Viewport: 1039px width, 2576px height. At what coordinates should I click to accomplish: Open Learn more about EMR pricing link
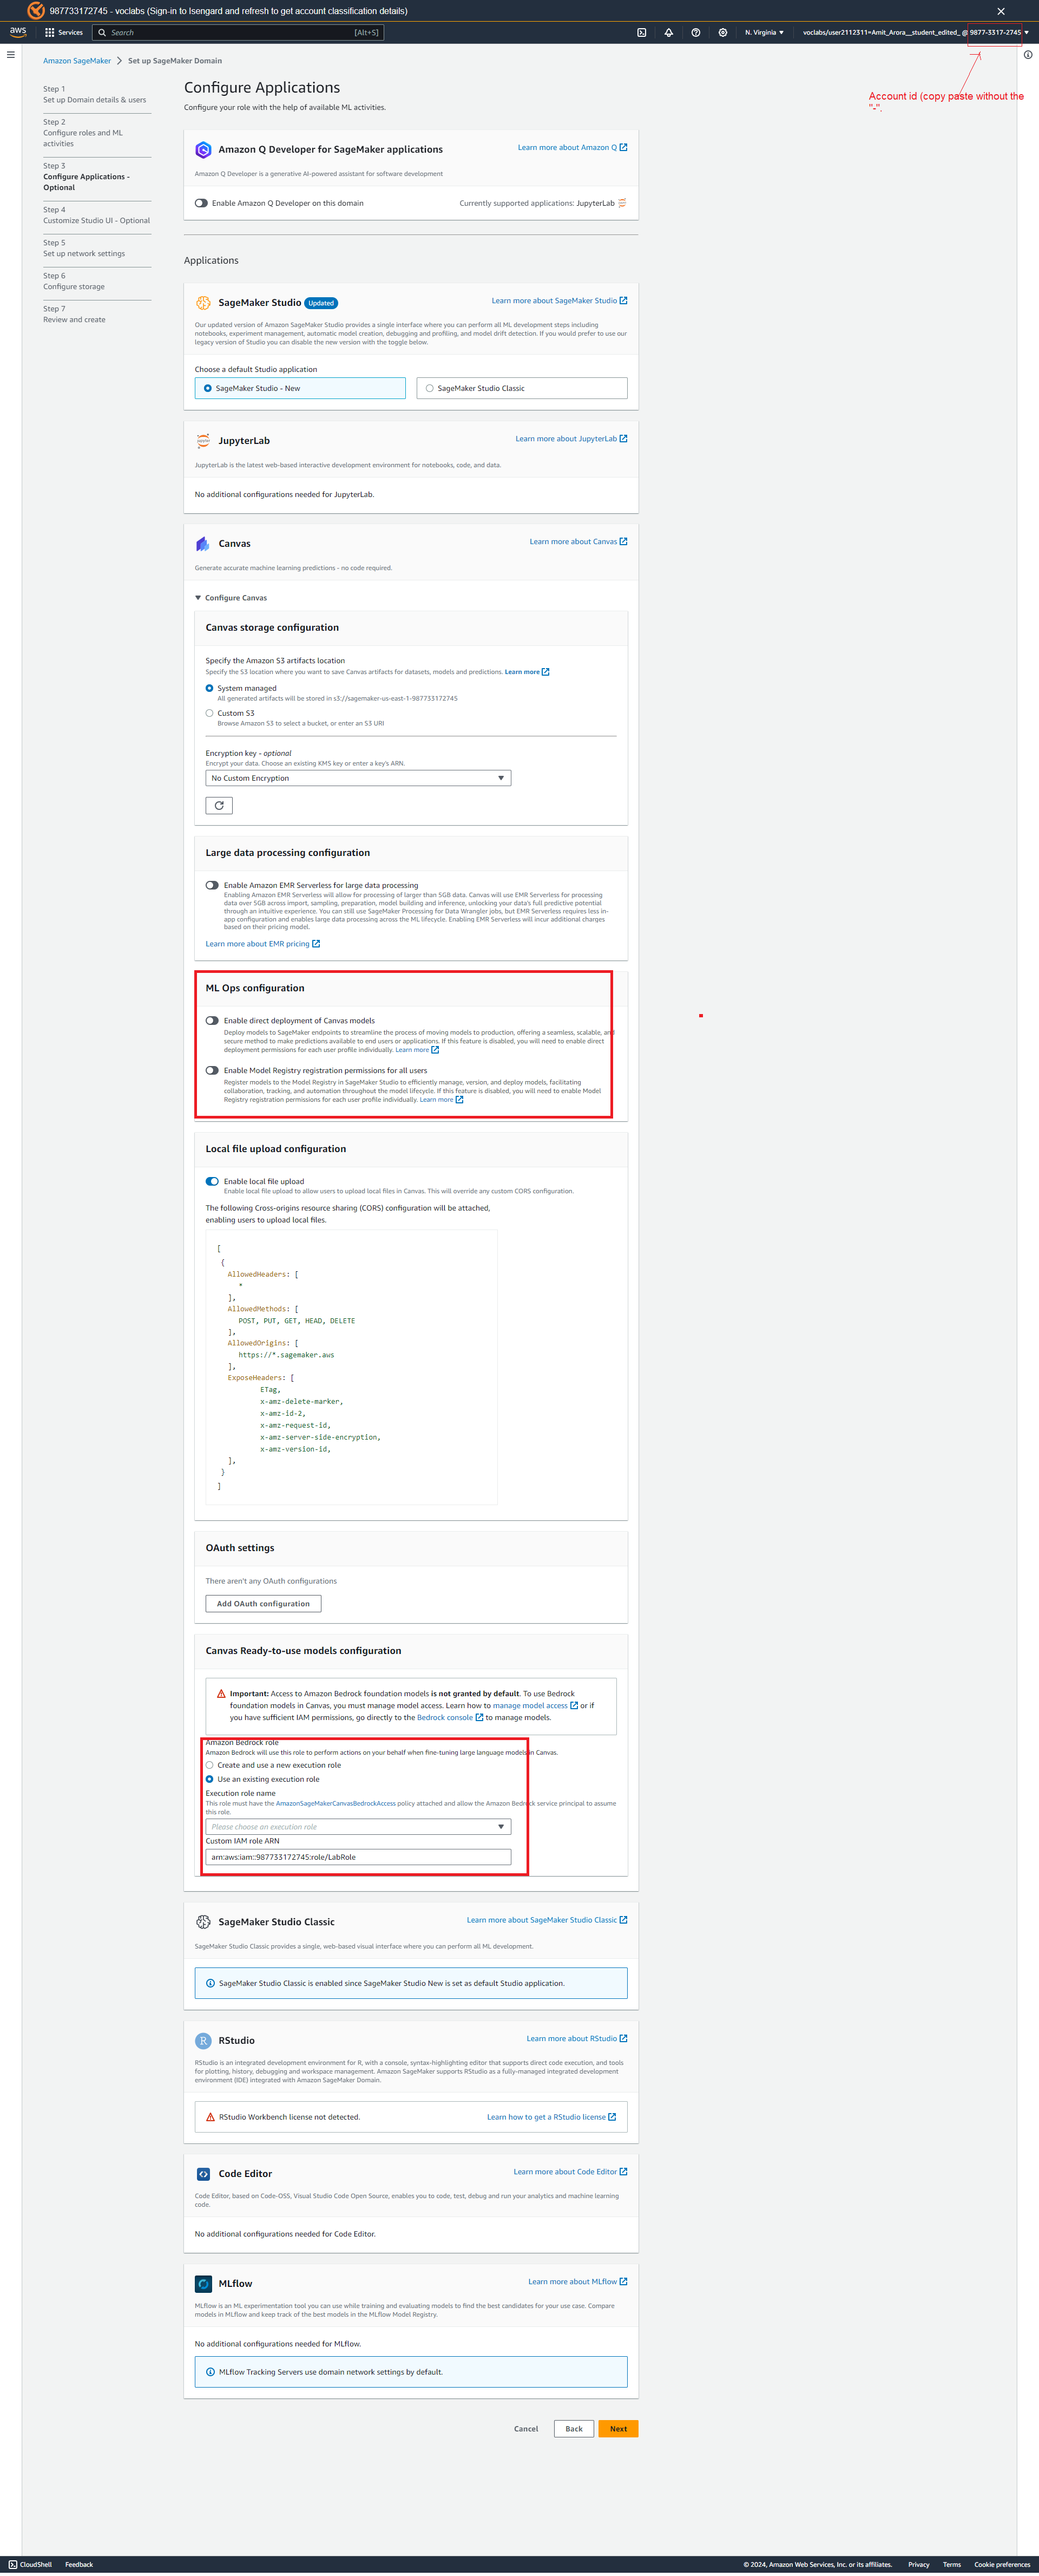262,943
